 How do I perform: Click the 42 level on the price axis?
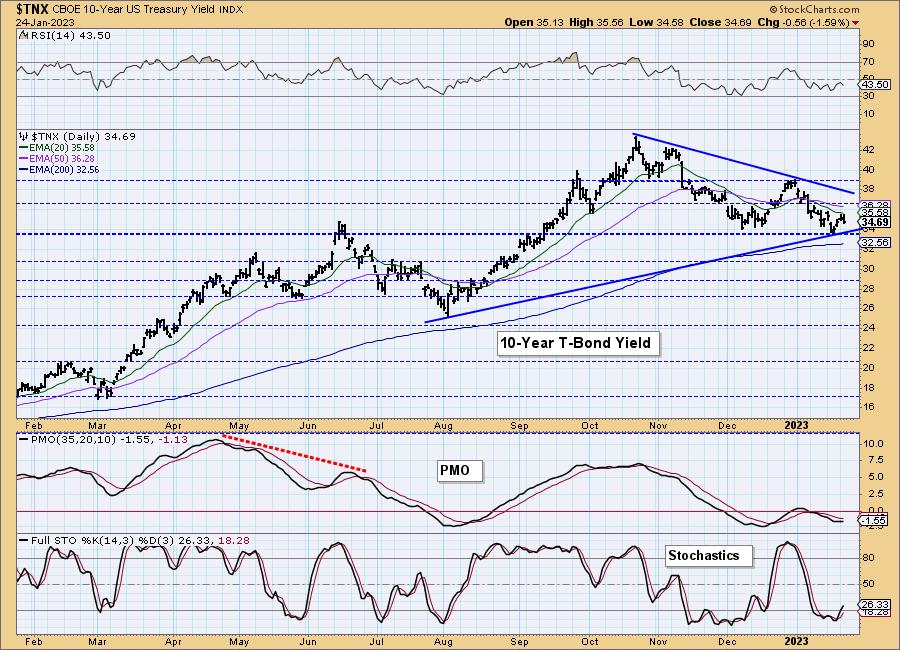click(x=868, y=150)
